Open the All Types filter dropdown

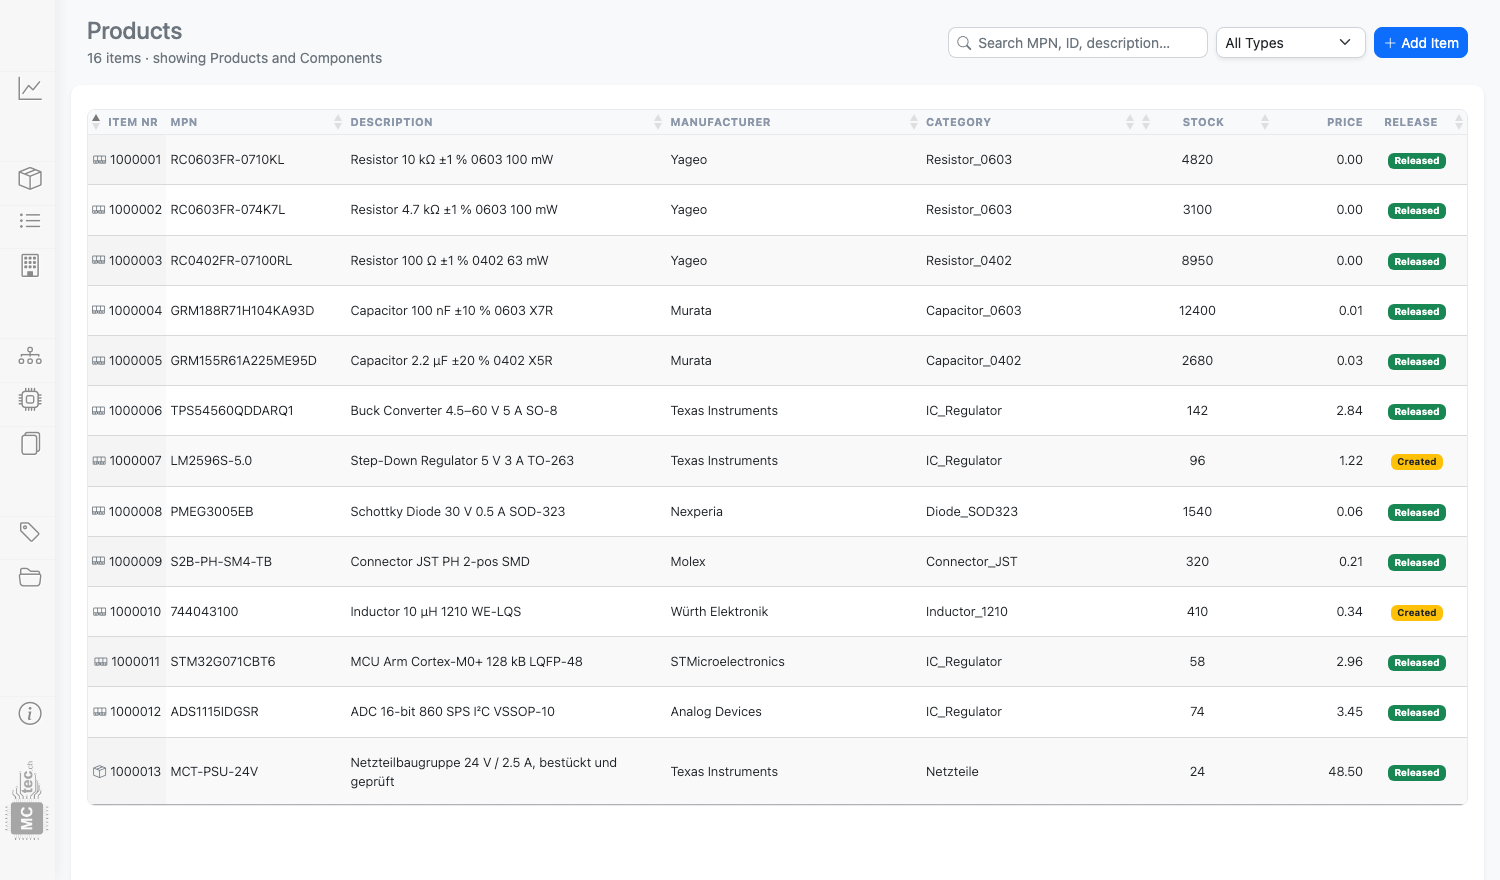click(x=1290, y=43)
